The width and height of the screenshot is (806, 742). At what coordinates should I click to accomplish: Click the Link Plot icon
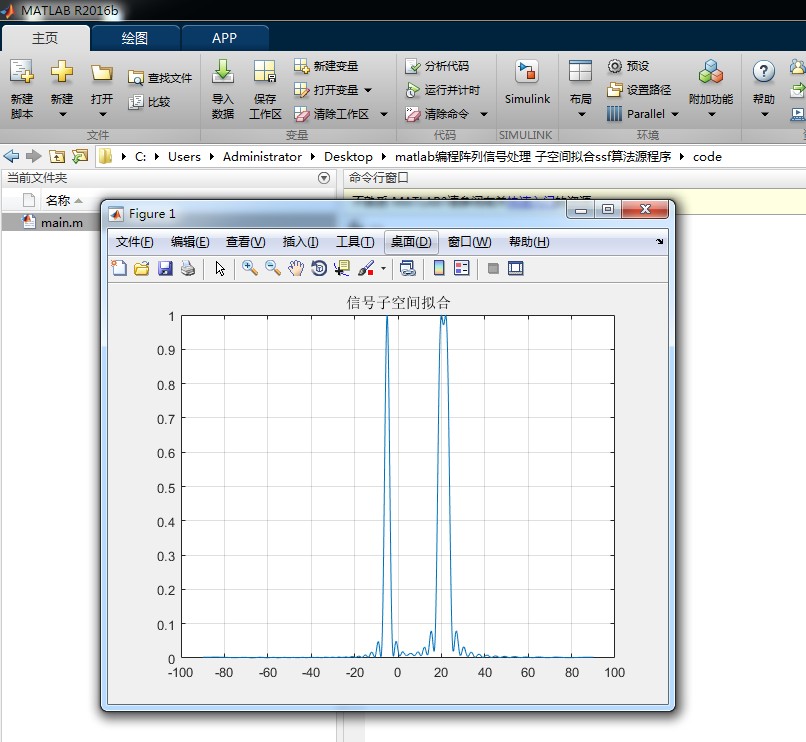pyautogui.click(x=408, y=268)
